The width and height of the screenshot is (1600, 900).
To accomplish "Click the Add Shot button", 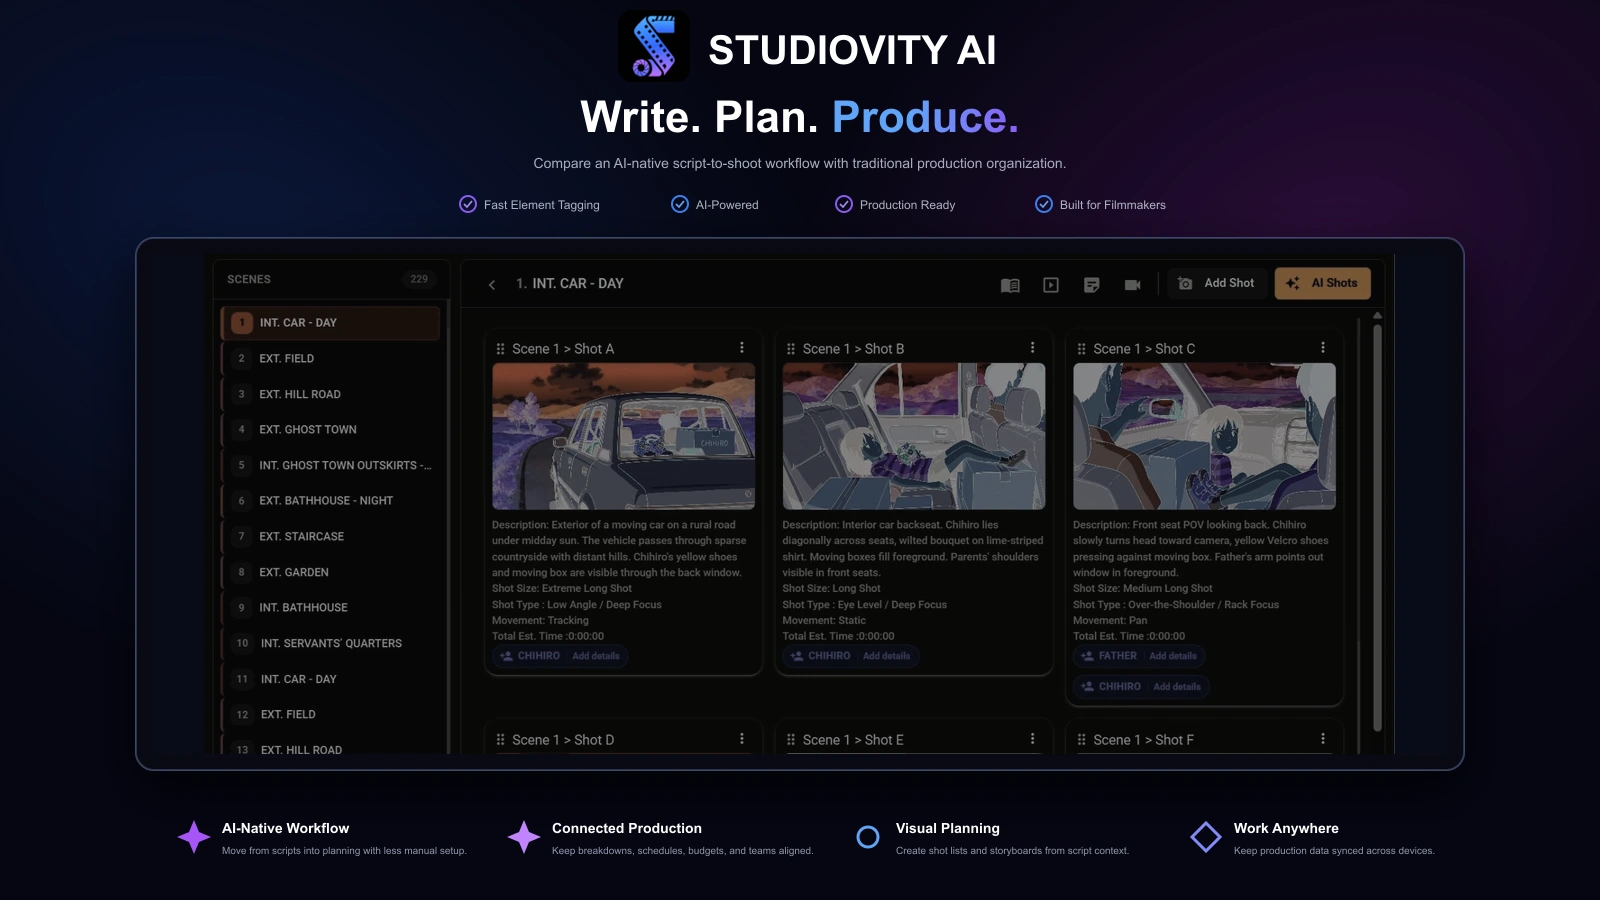I will click(x=1217, y=284).
